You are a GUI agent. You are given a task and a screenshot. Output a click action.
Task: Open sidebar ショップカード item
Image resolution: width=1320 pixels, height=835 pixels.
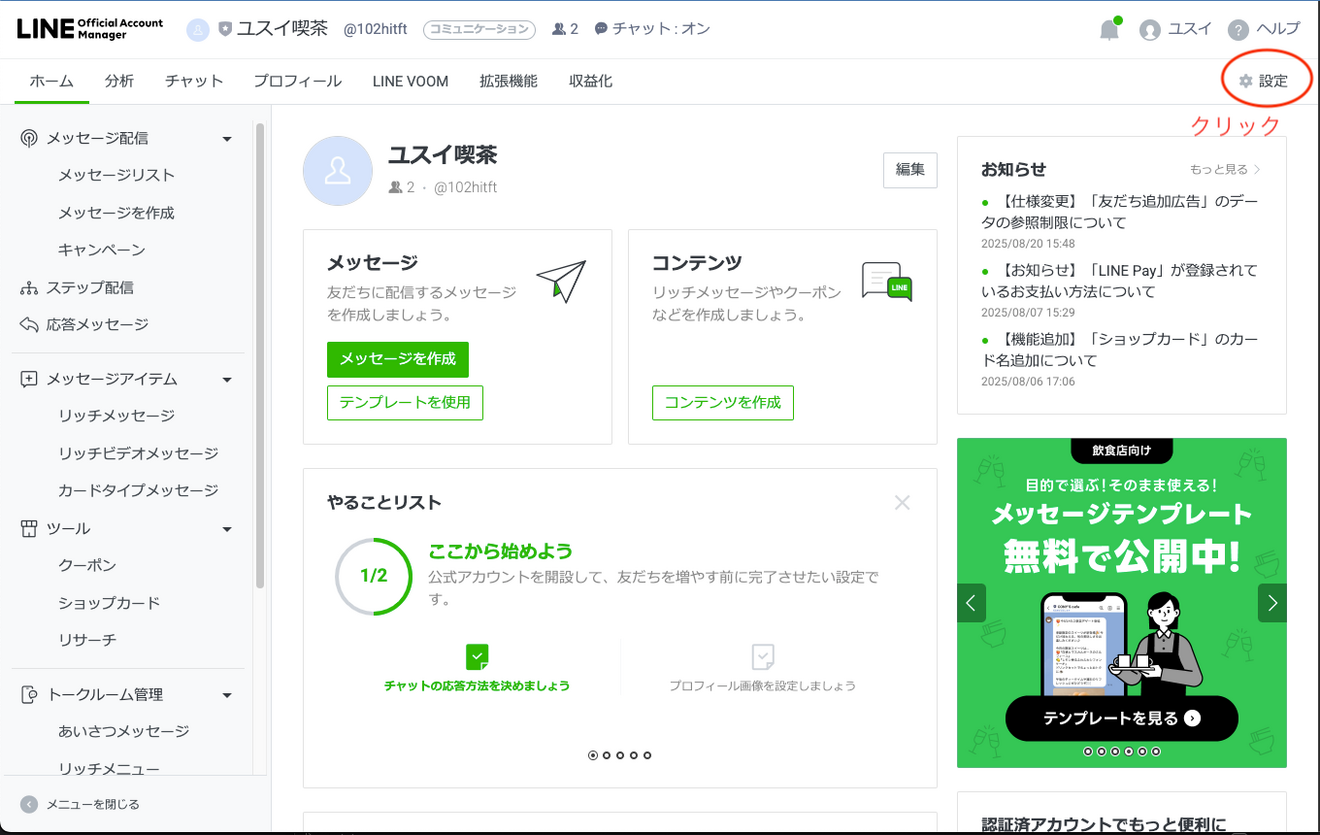(x=109, y=603)
